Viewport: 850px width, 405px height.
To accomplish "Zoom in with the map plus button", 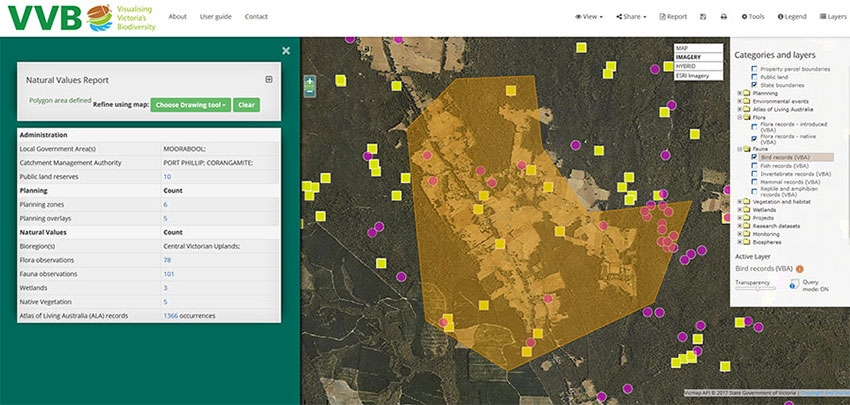I will pyautogui.click(x=310, y=82).
